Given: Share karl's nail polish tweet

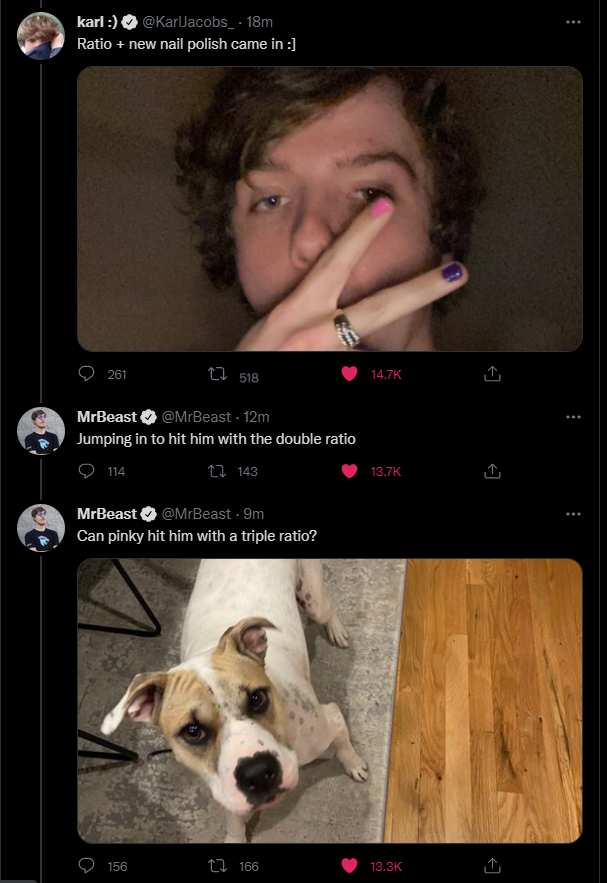Looking at the screenshot, I should (x=491, y=374).
